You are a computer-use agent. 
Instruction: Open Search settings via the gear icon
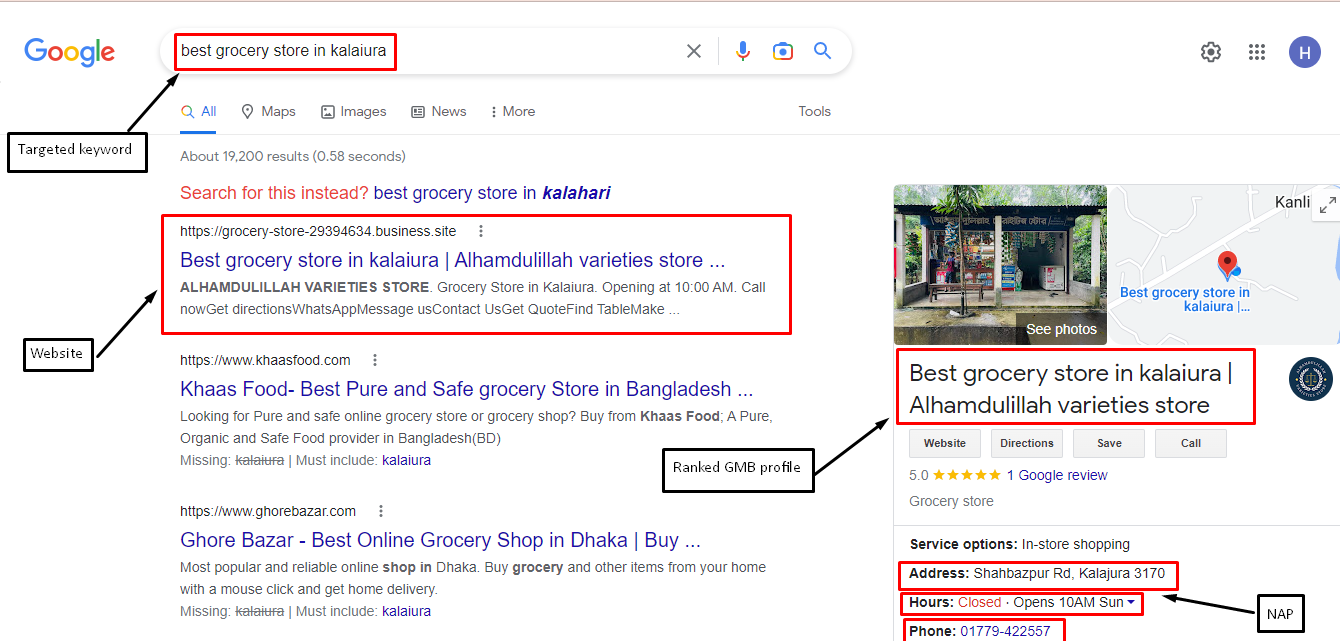1210,51
